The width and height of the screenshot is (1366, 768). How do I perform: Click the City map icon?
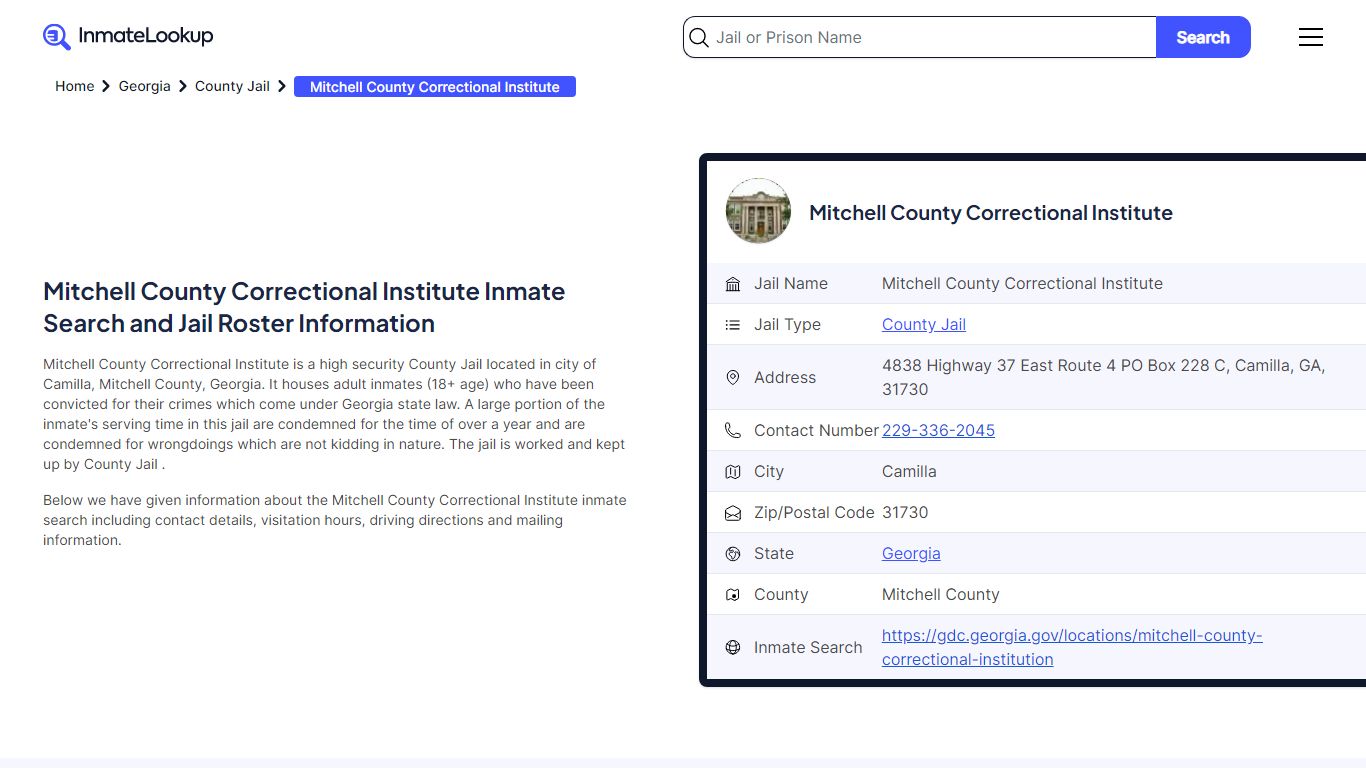coord(733,472)
